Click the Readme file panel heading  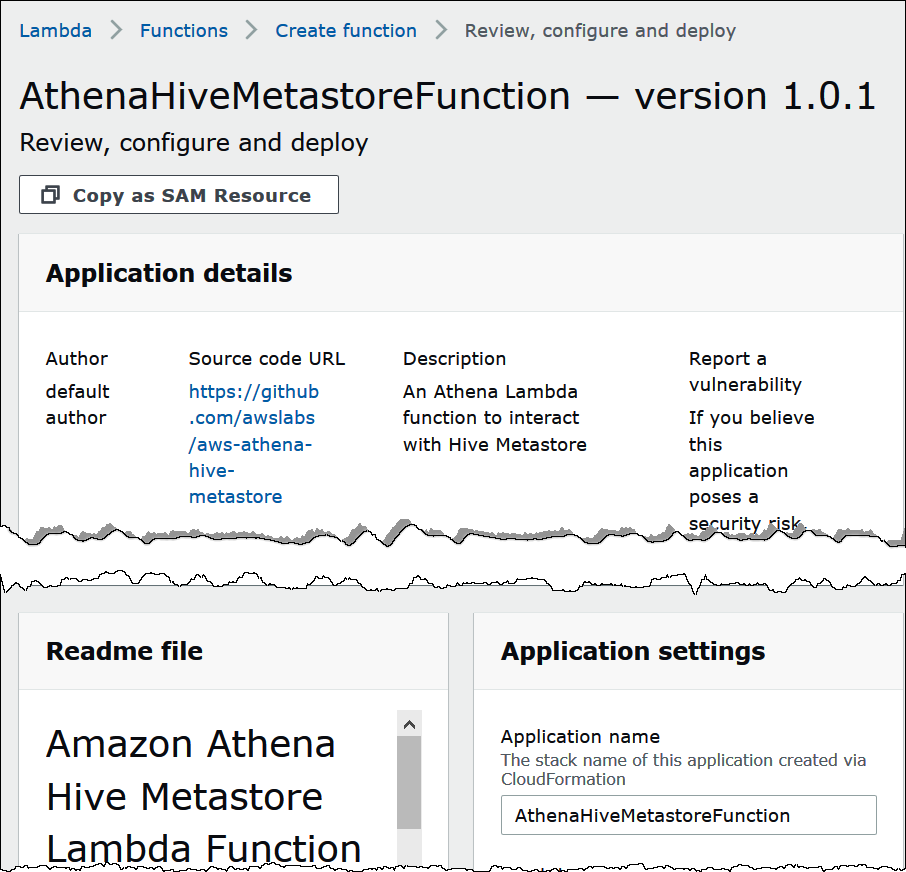pyautogui.click(x=124, y=650)
